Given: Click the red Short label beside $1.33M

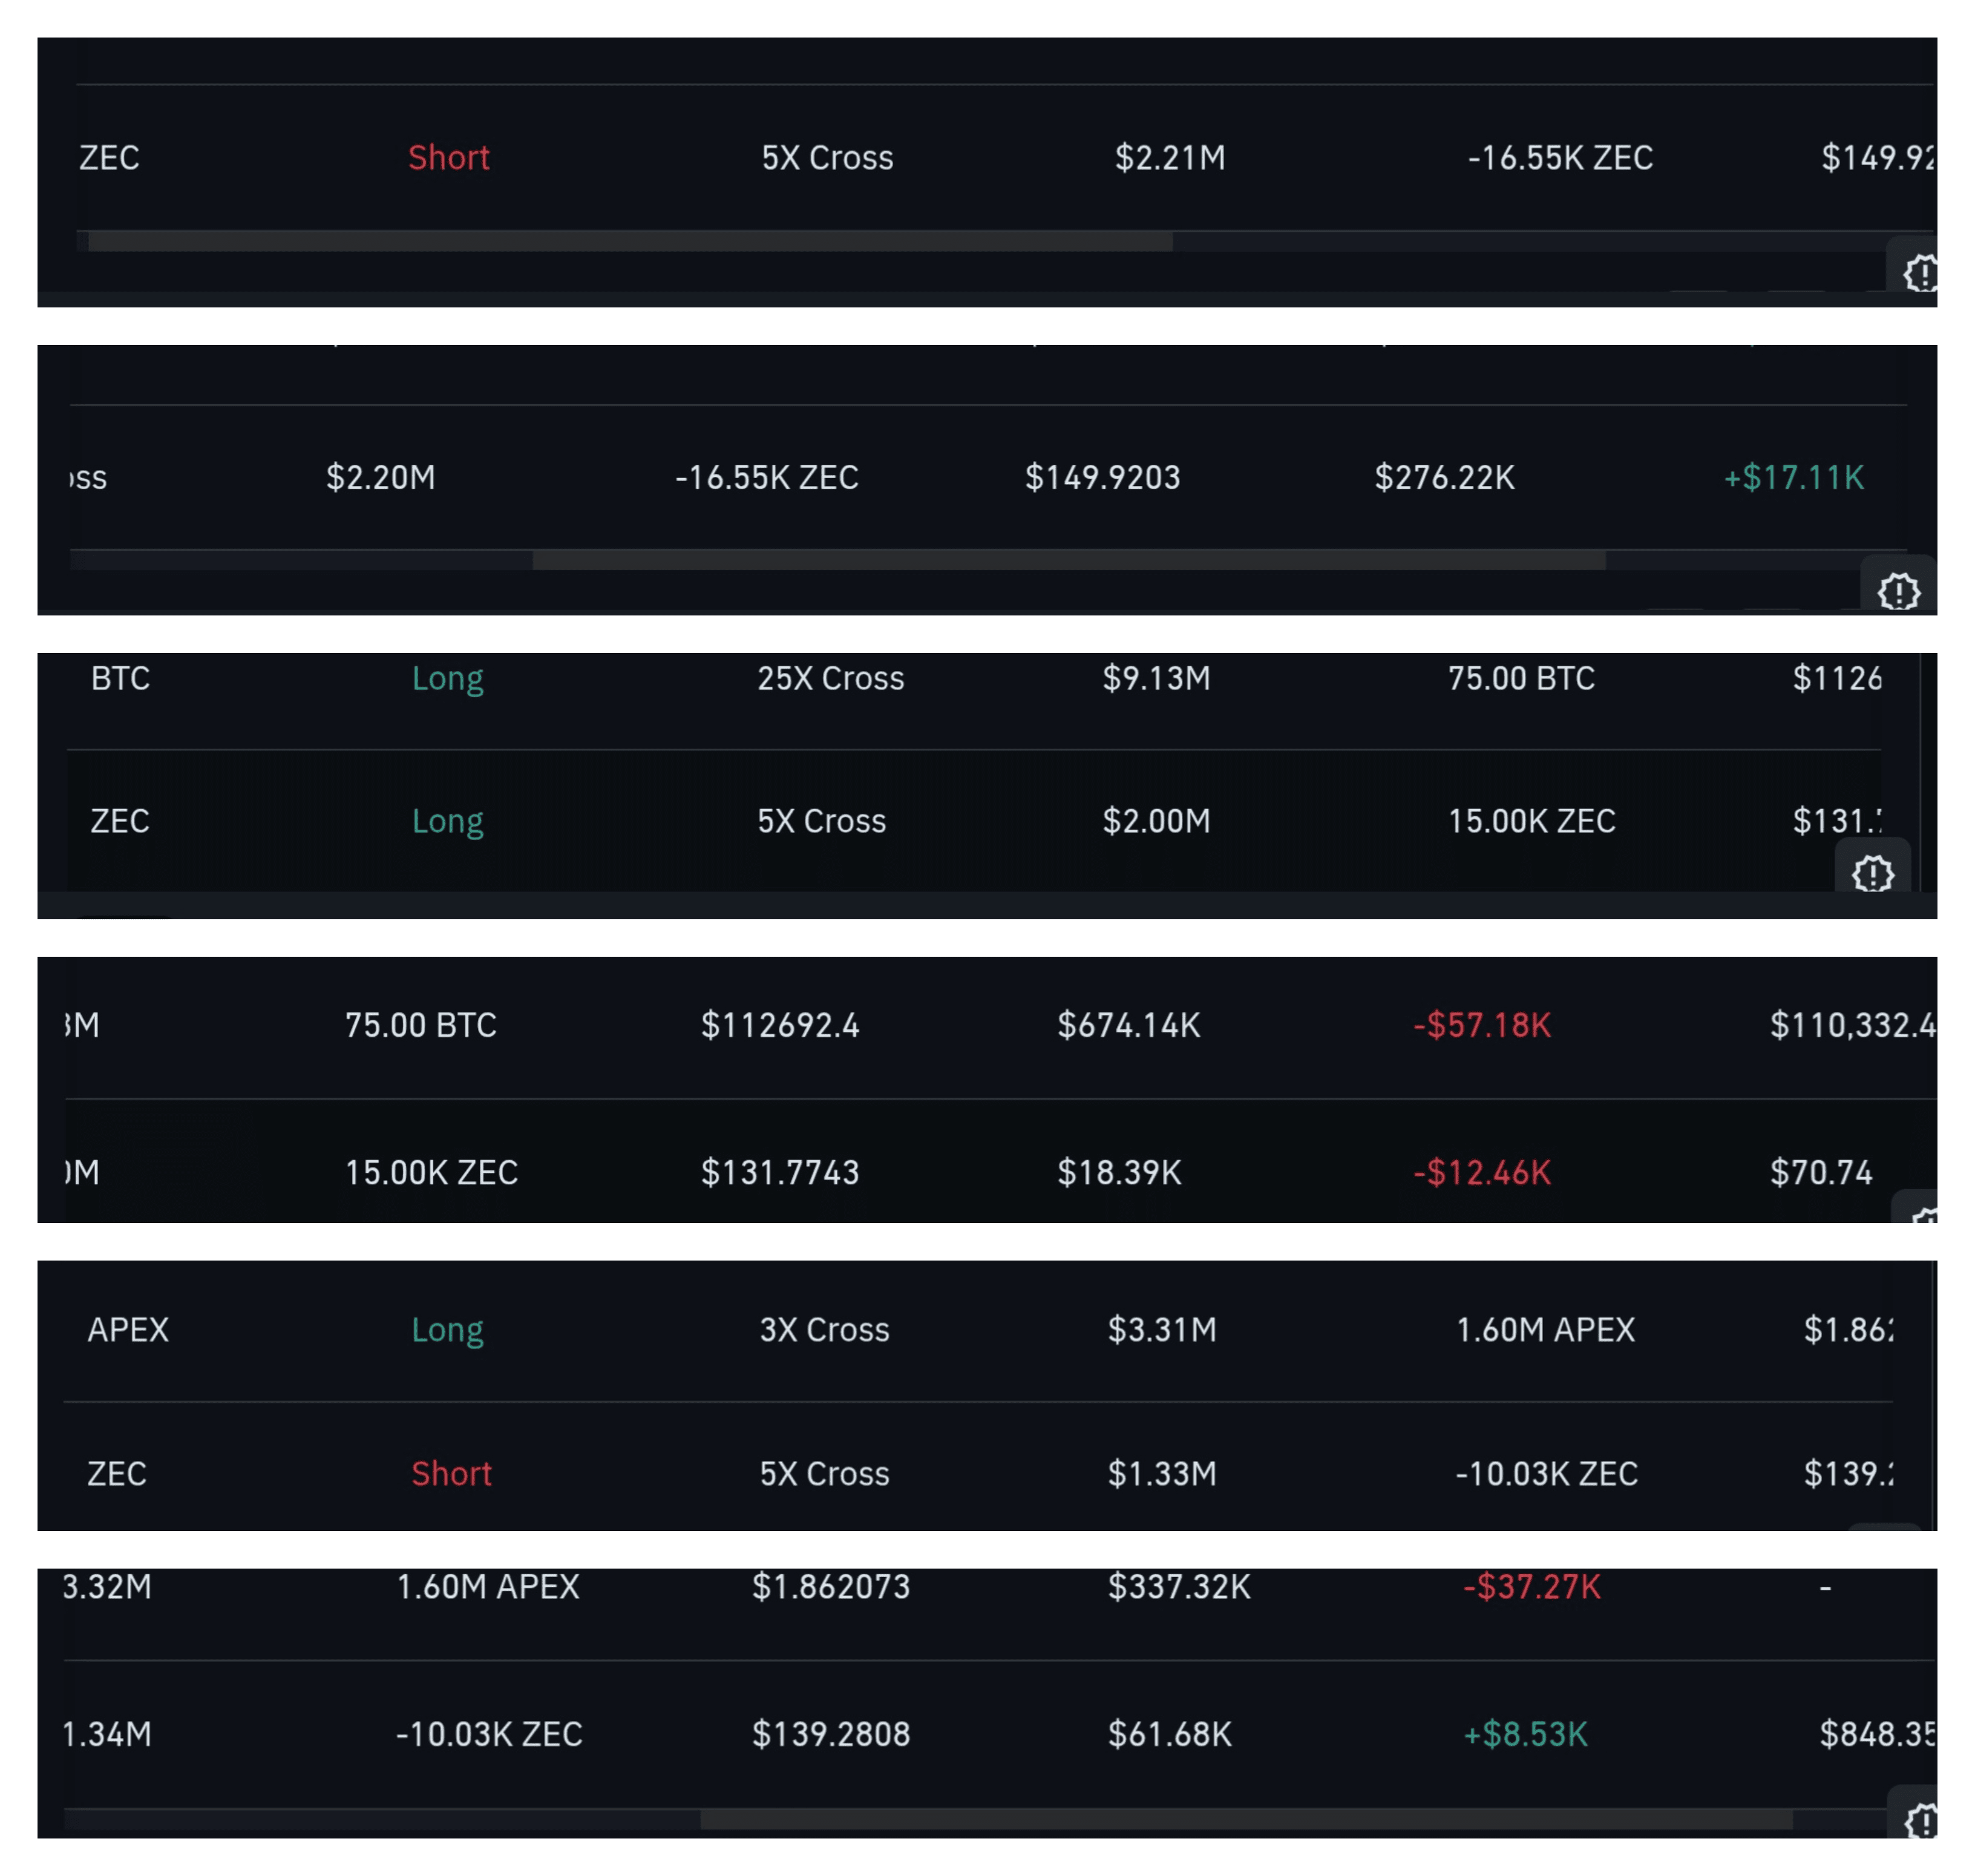Looking at the screenshot, I should tap(451, 1473).
